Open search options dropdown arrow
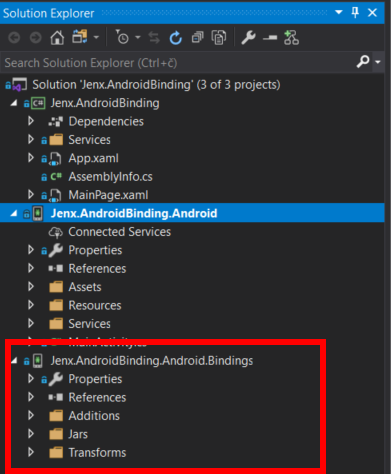The width and height of the screenshot is (391, 474). click(378, 62)
